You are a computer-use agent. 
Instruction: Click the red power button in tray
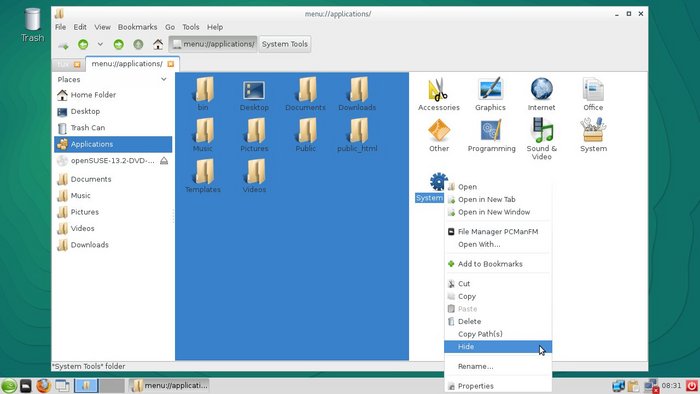pyautogui.click(x=692, y=386)
